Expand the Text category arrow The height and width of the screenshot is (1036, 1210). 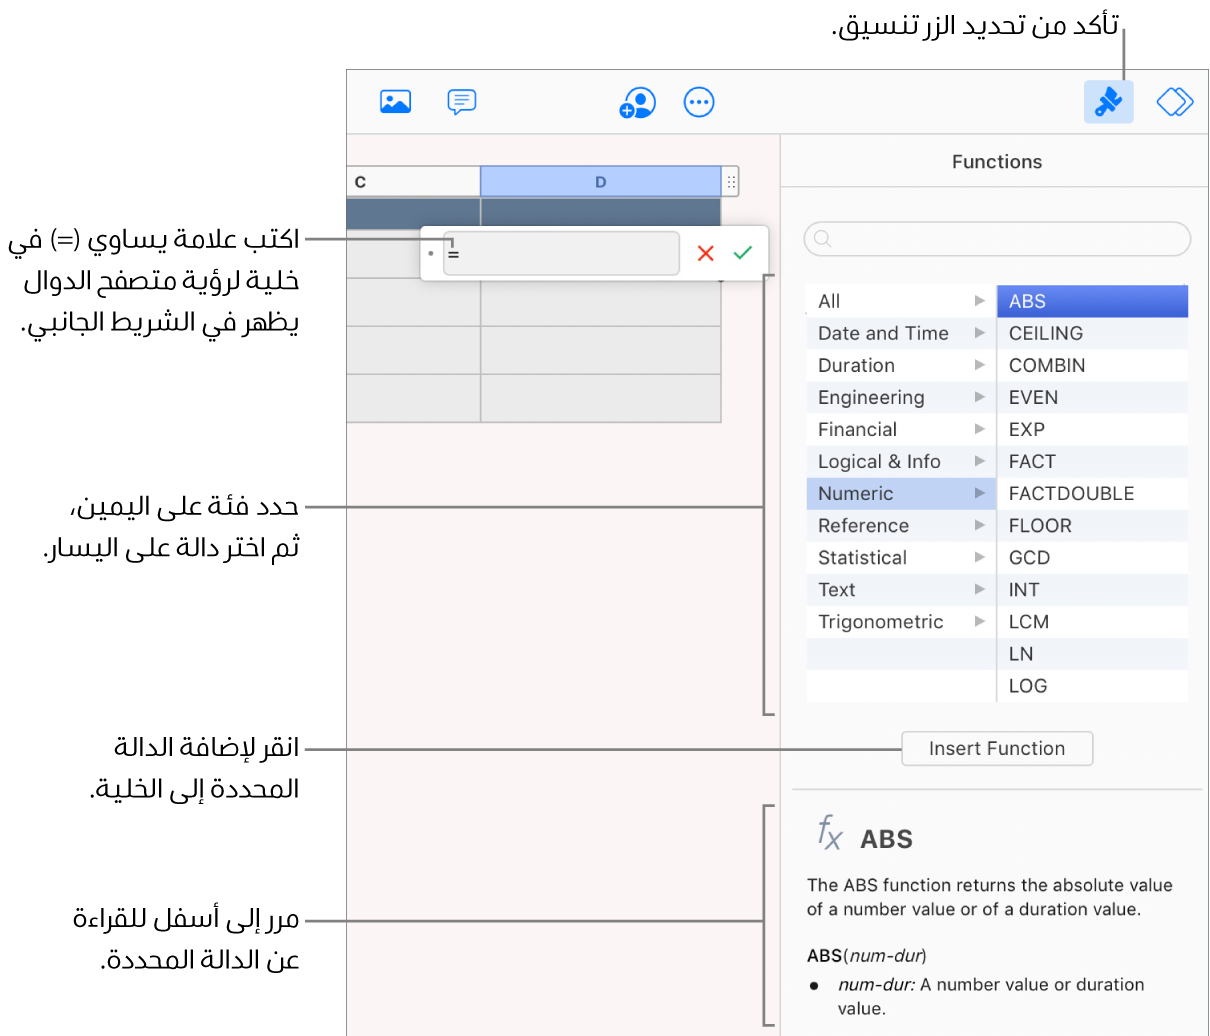[980, 589]
